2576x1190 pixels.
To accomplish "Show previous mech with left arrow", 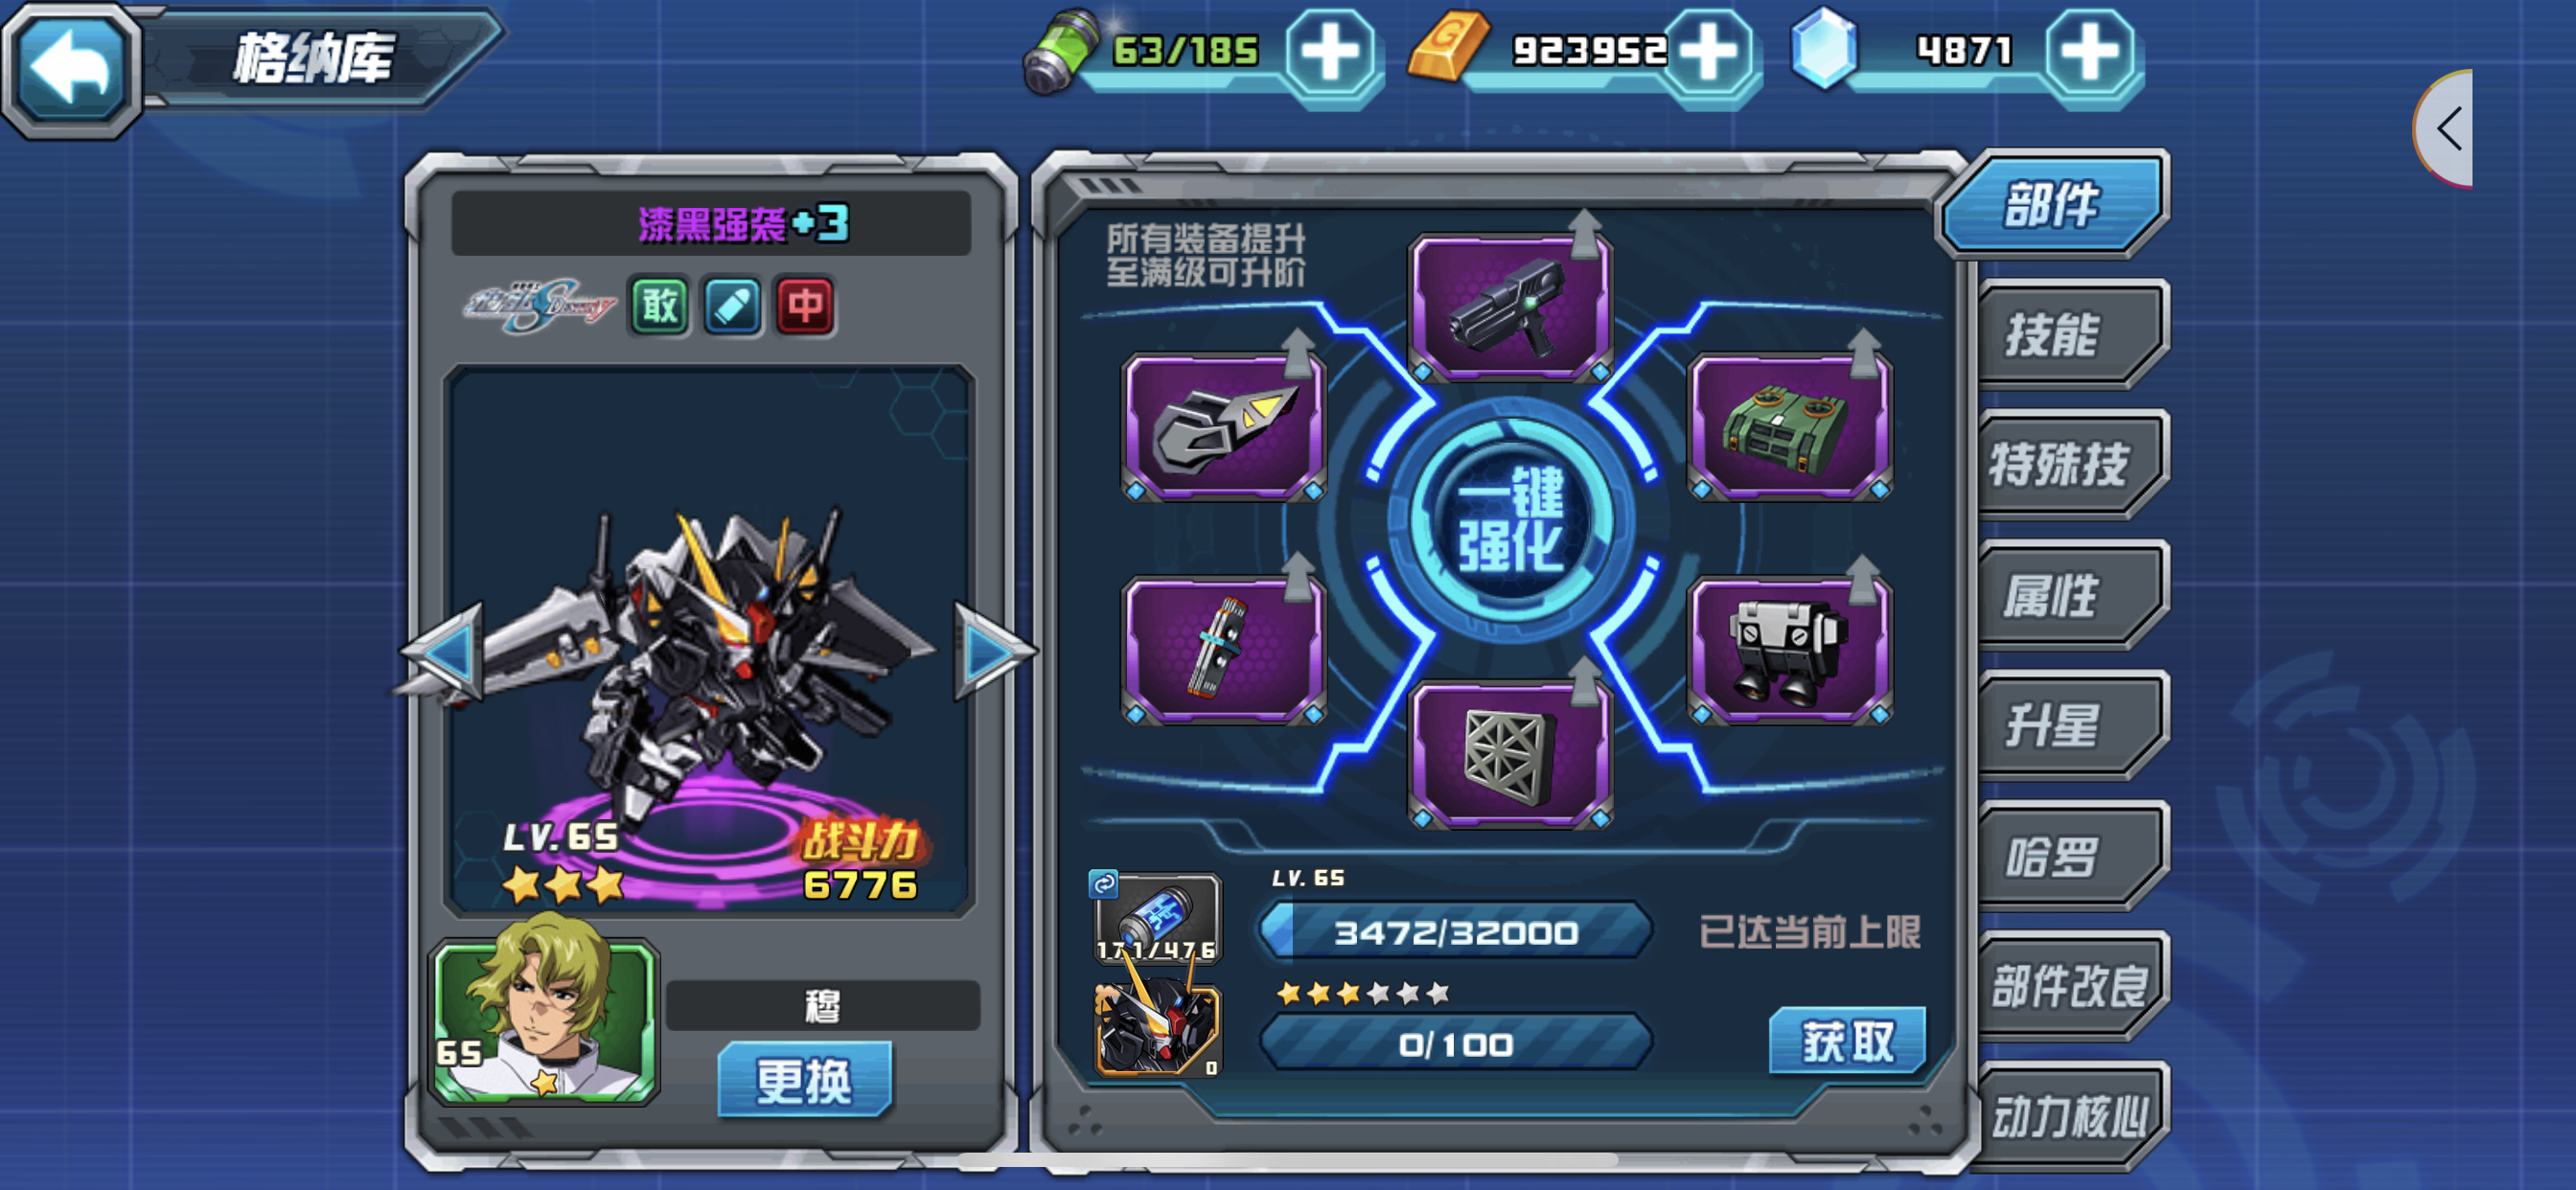I will 445,652.
